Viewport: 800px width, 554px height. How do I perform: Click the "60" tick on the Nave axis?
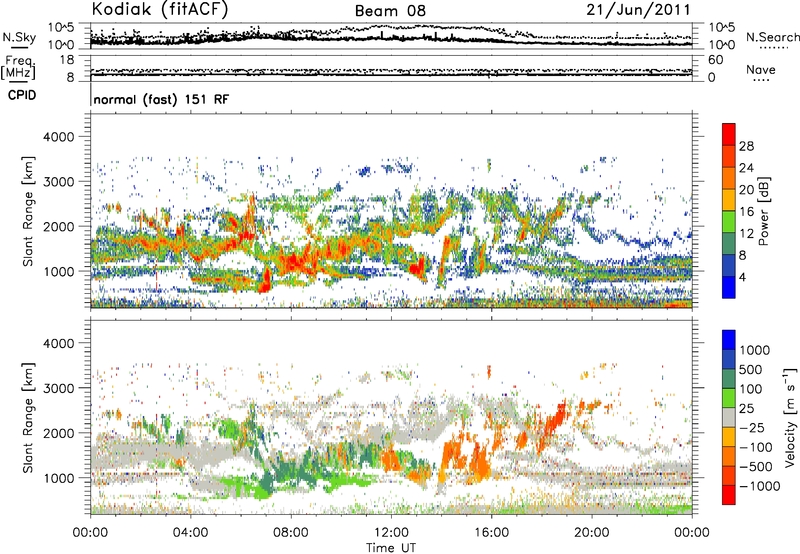(x=715, y=60)
